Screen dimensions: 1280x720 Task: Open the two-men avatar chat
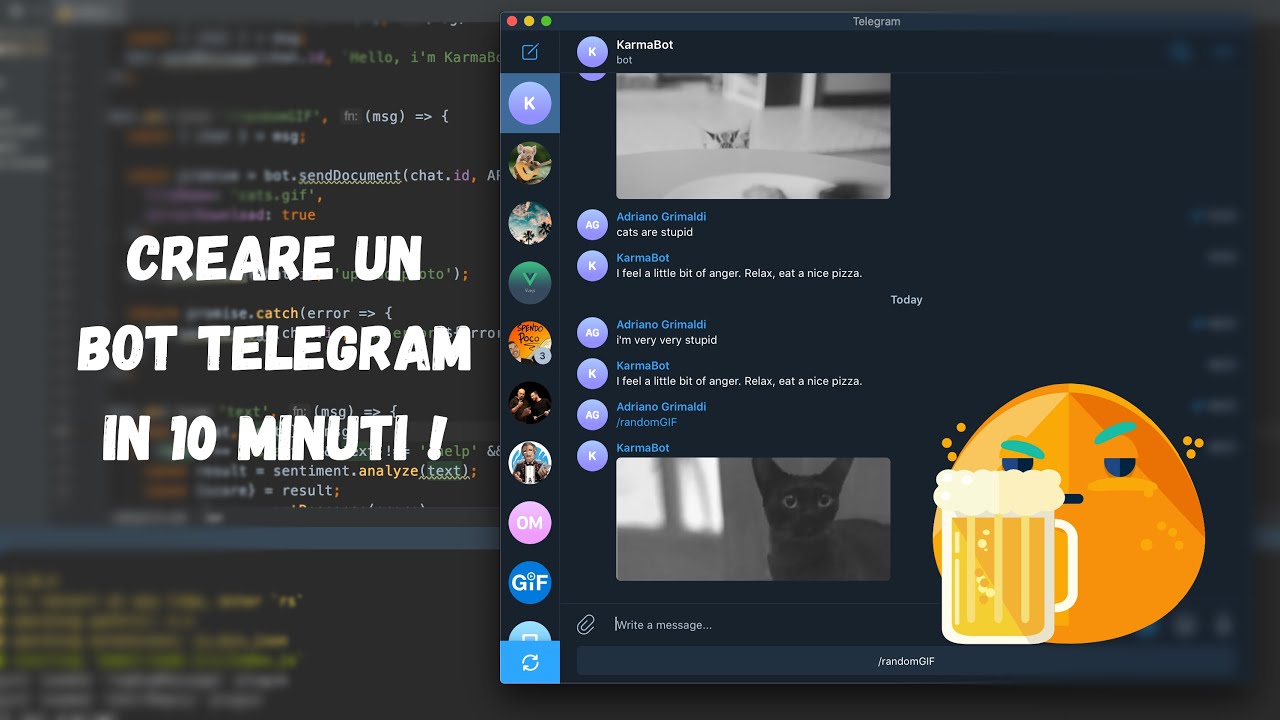pyautogui.click(x=530, y=403)
